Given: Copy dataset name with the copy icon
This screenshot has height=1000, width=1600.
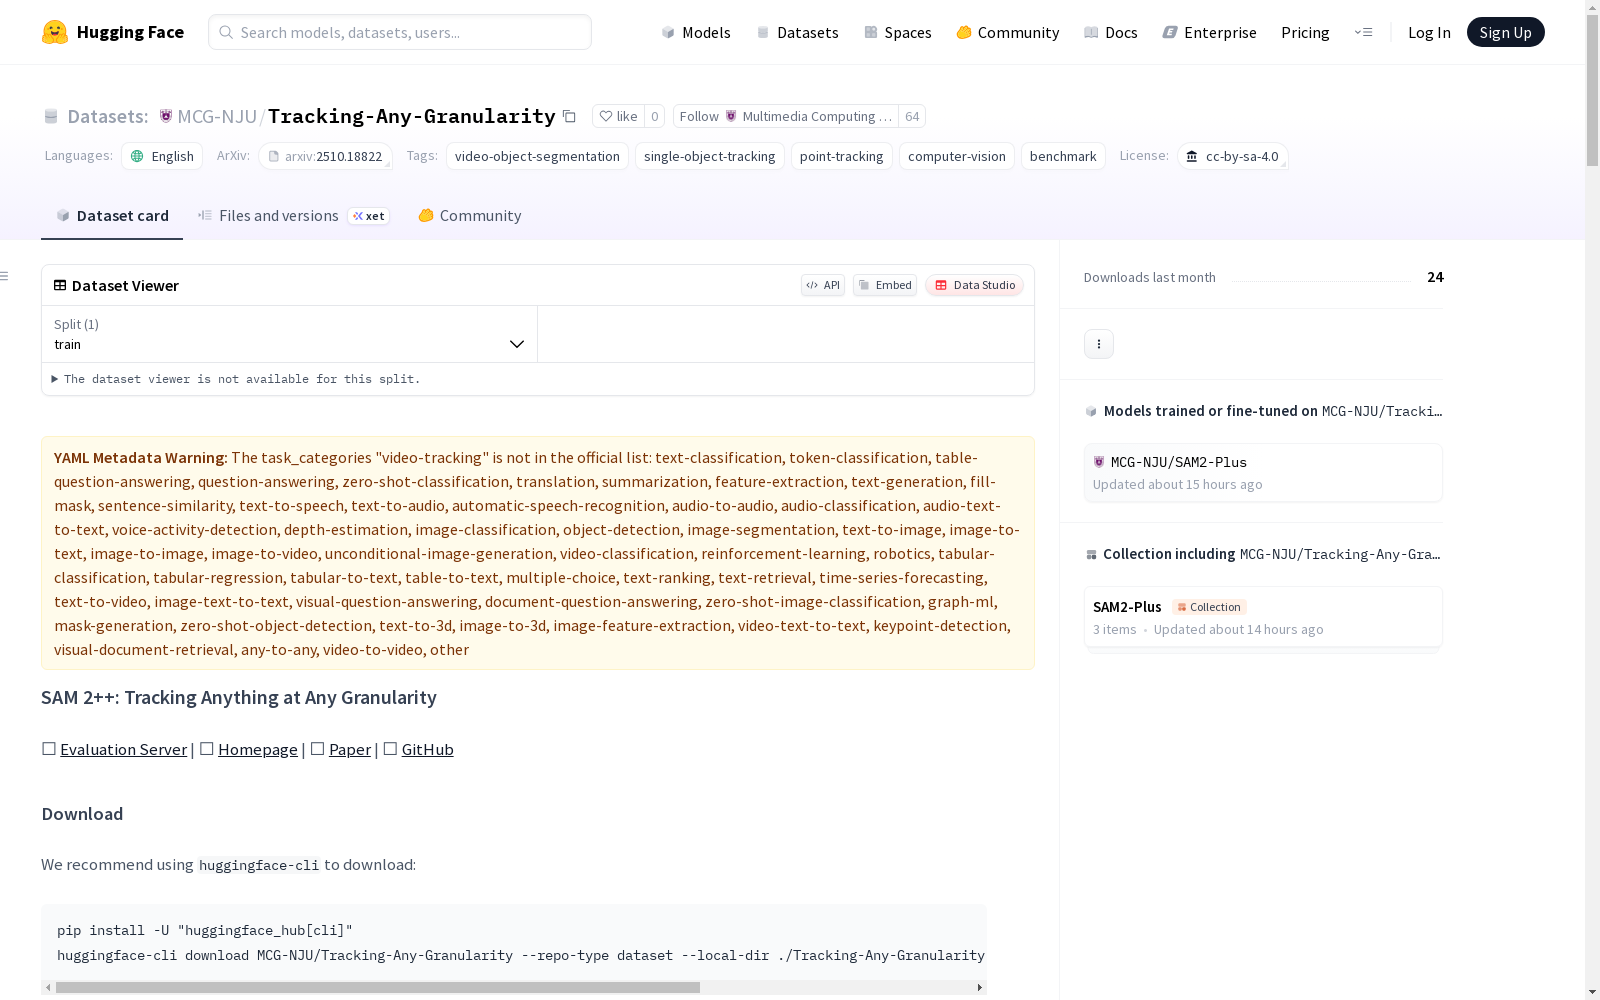Looking at the screenshot, I should (x=569, y=116).
